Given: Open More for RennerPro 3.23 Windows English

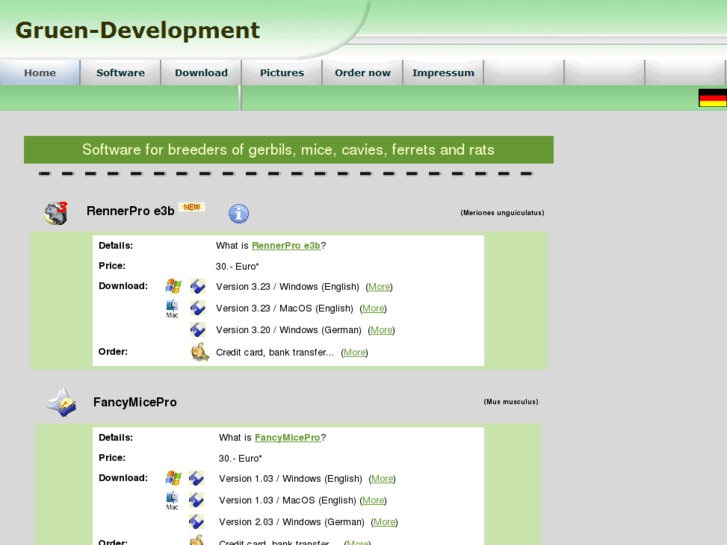Looking at the screenshot, I should tap(379, 287).
